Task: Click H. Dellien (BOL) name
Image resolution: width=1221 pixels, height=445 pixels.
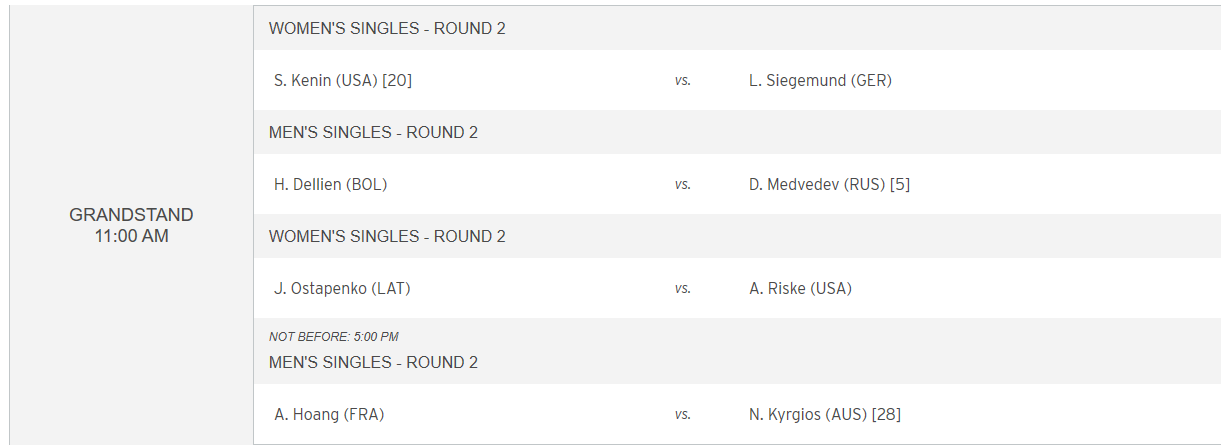Action: (x=330, y=185)
